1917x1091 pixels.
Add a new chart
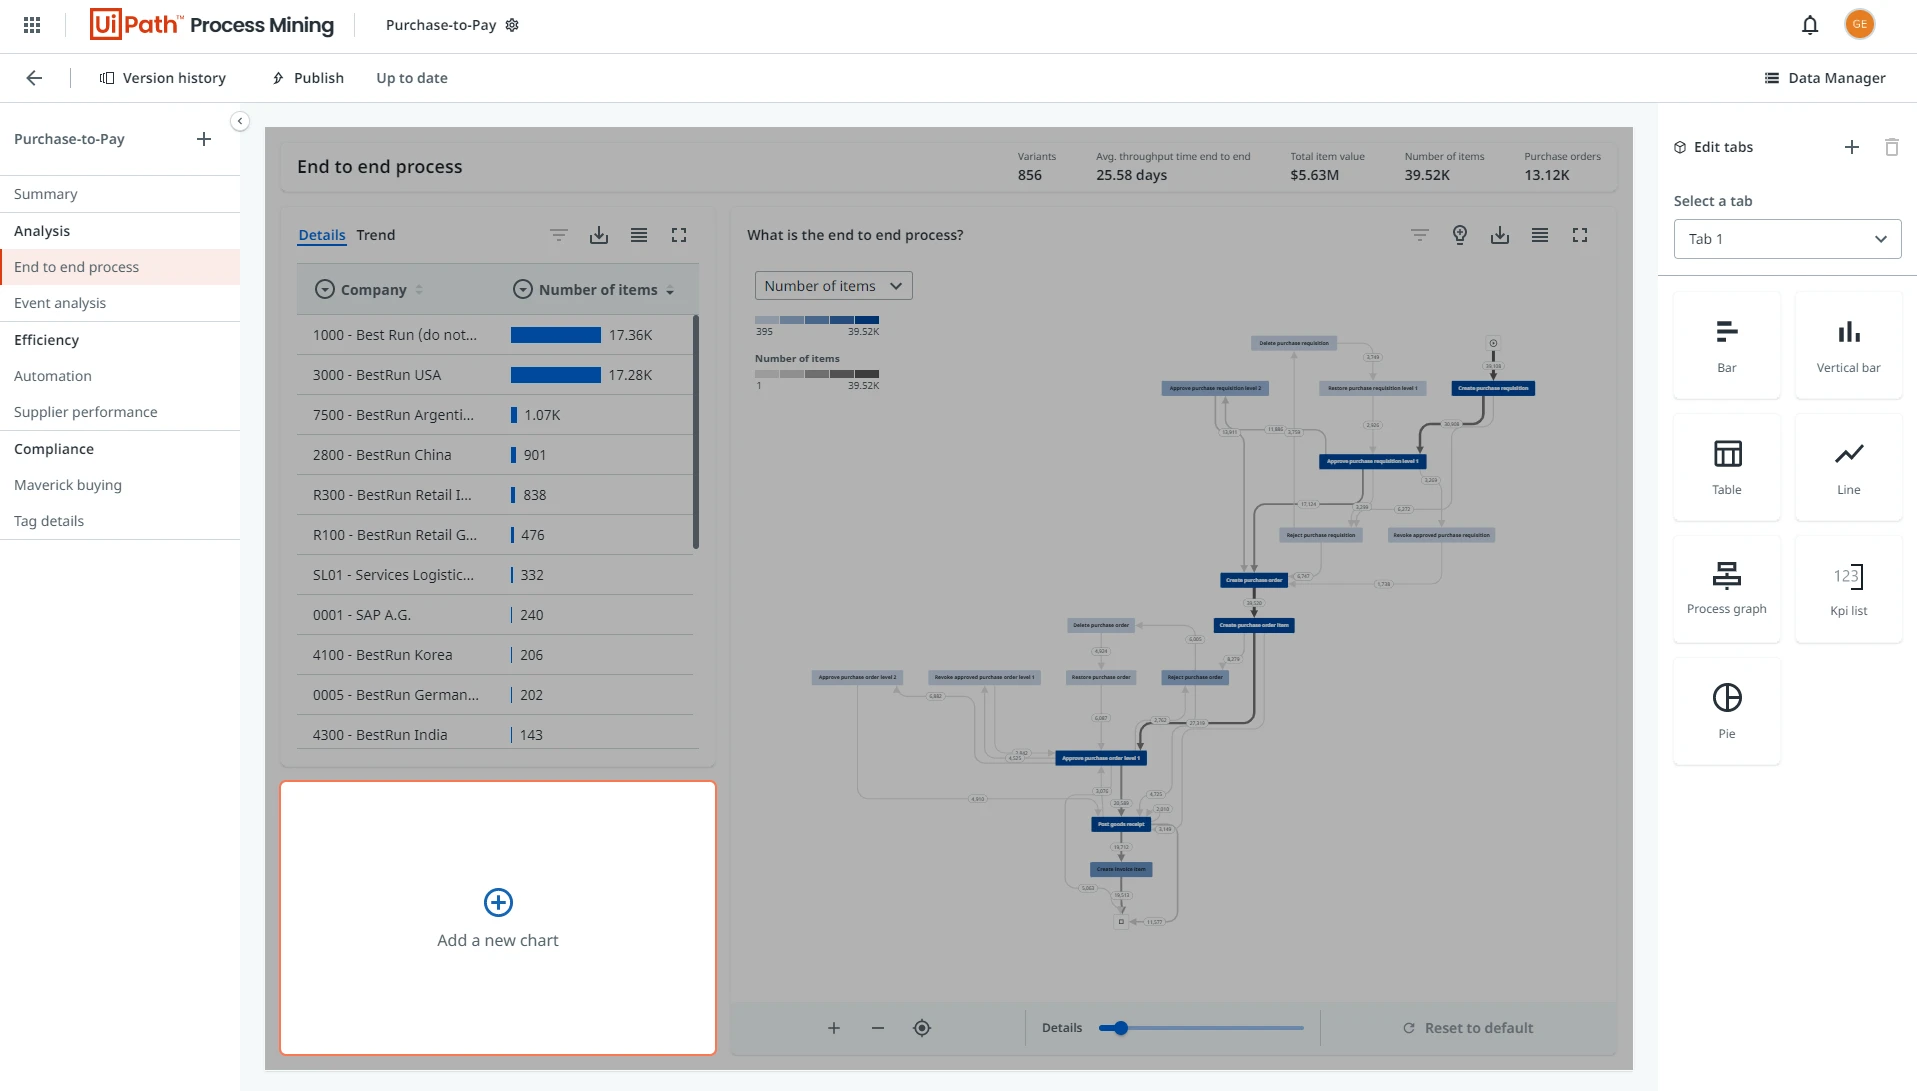[x=498, y=918]
